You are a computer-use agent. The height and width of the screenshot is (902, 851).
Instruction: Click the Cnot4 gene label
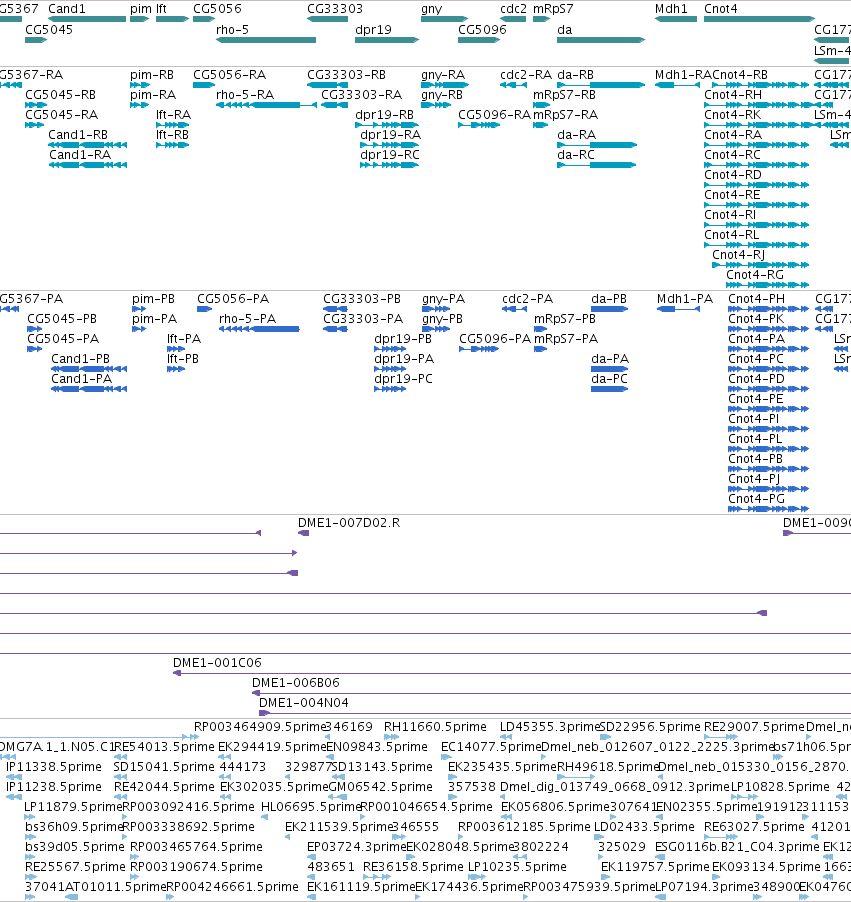click(720, 9)
